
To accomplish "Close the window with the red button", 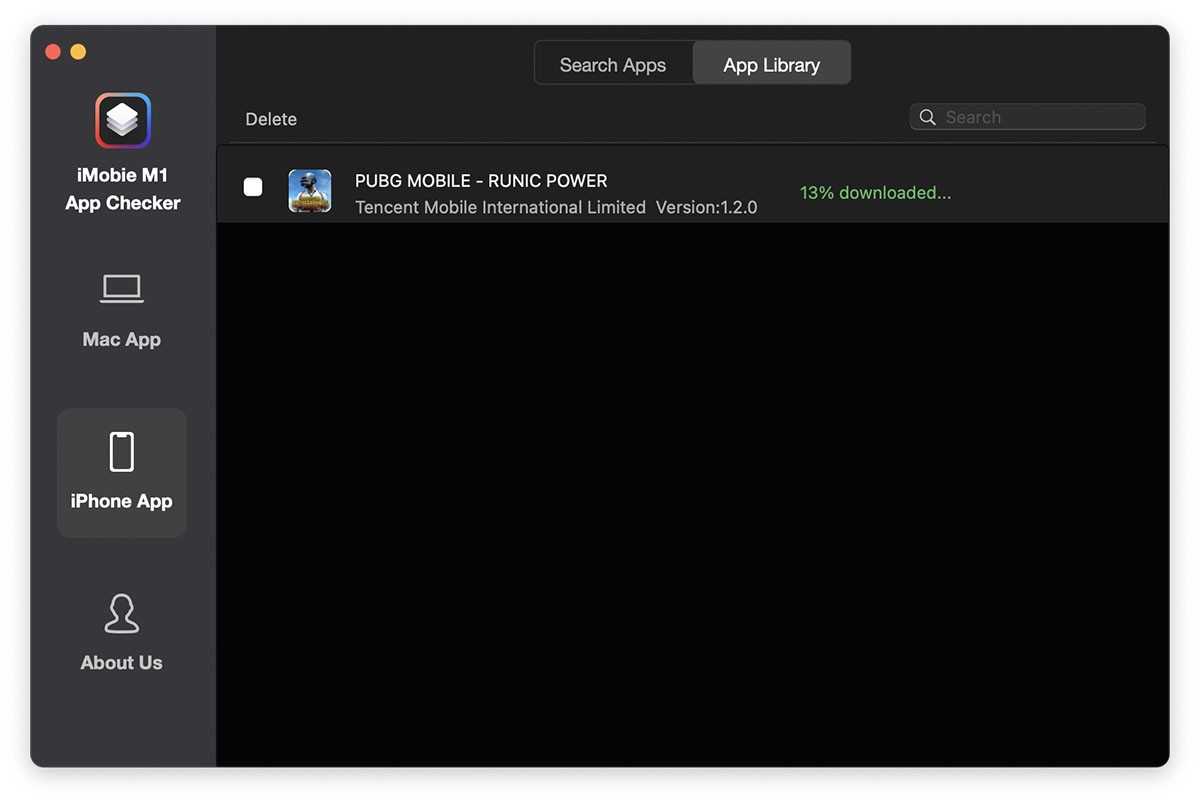I will [x=54, y=52].
